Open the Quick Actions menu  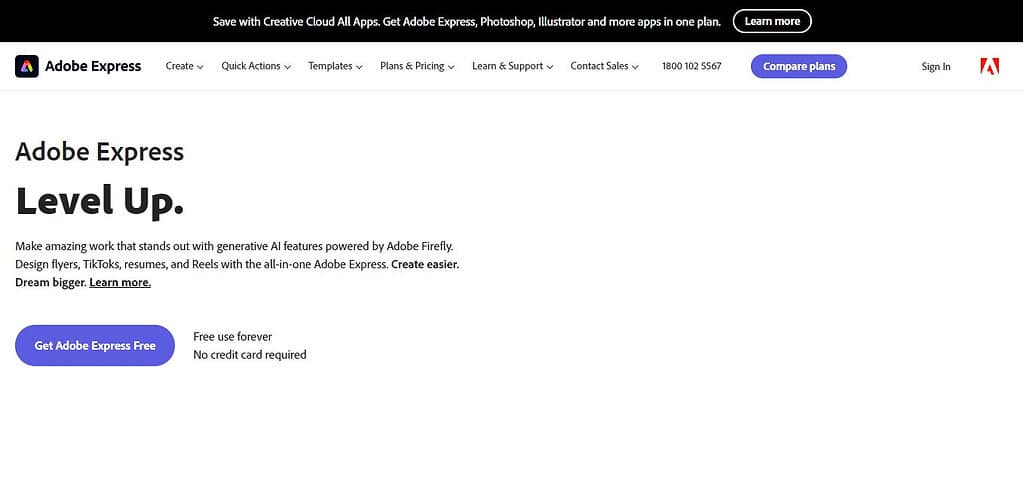[256, 66]
